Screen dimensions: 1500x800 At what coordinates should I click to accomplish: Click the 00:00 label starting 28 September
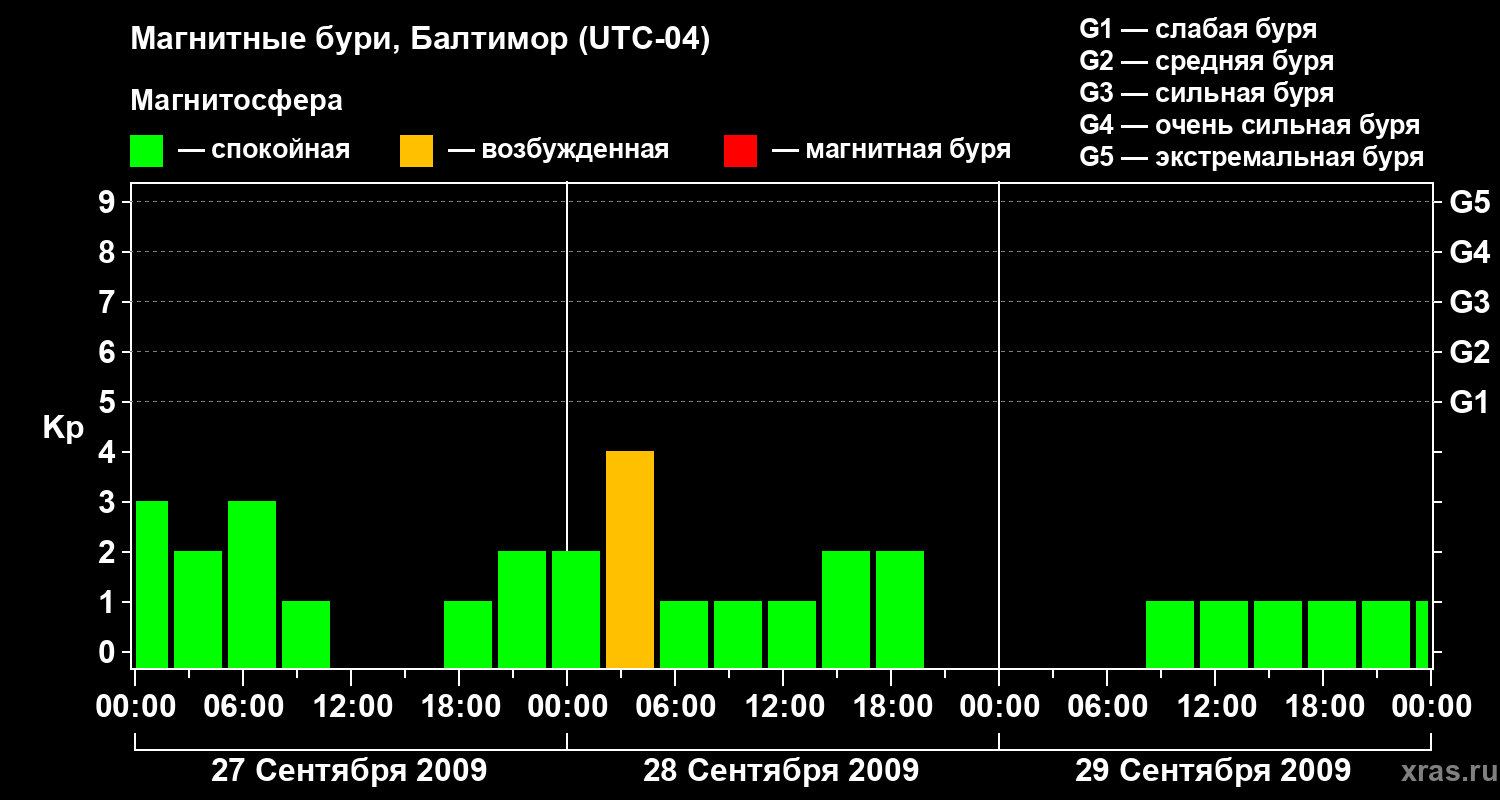click(566, 707)
